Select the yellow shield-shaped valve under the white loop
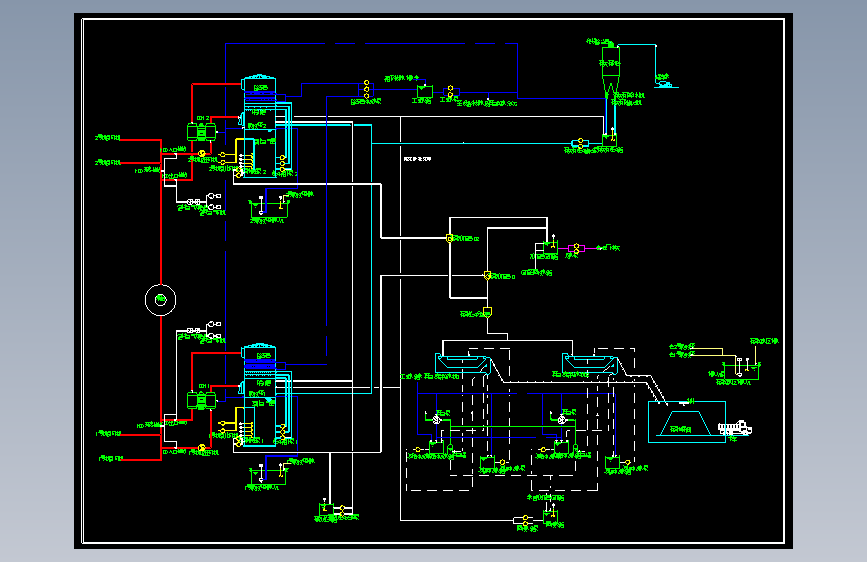Screen dimensions: 867x562 tap(487, 313)
